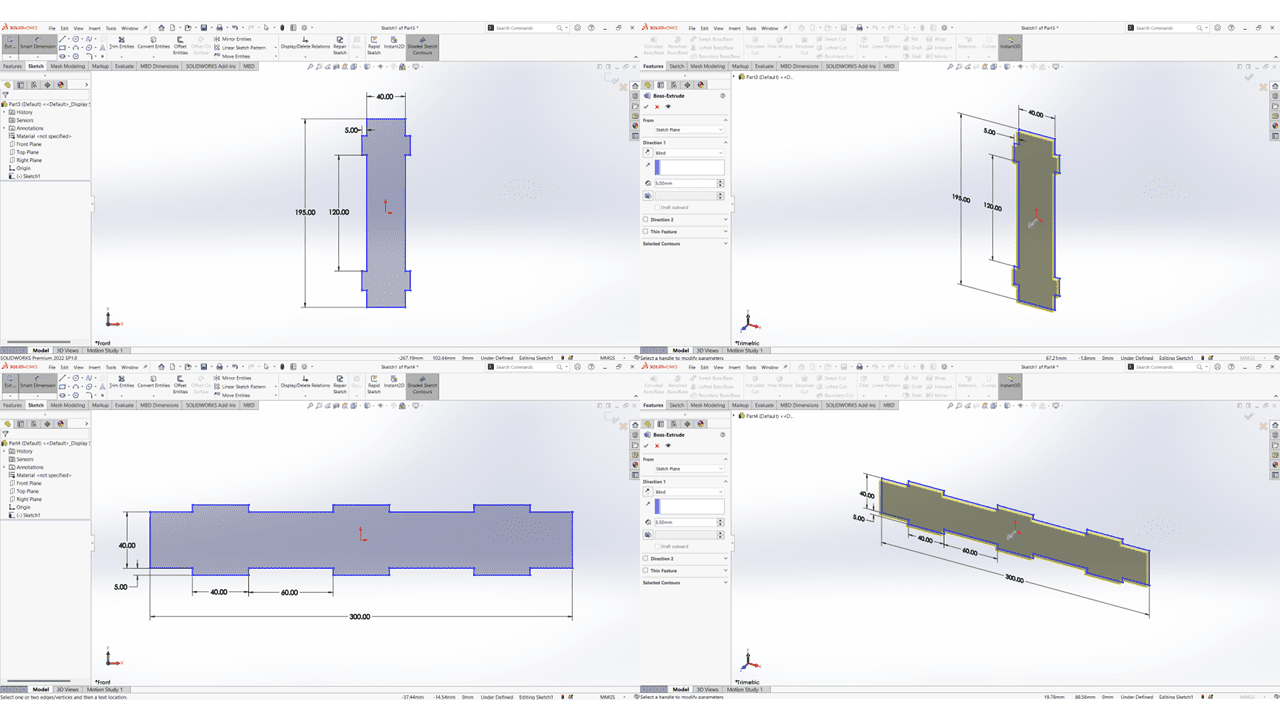Cancel Boss-Extrude with red X, Part4 window
The height and width of the screenshot is (720, 1280).
657,446
